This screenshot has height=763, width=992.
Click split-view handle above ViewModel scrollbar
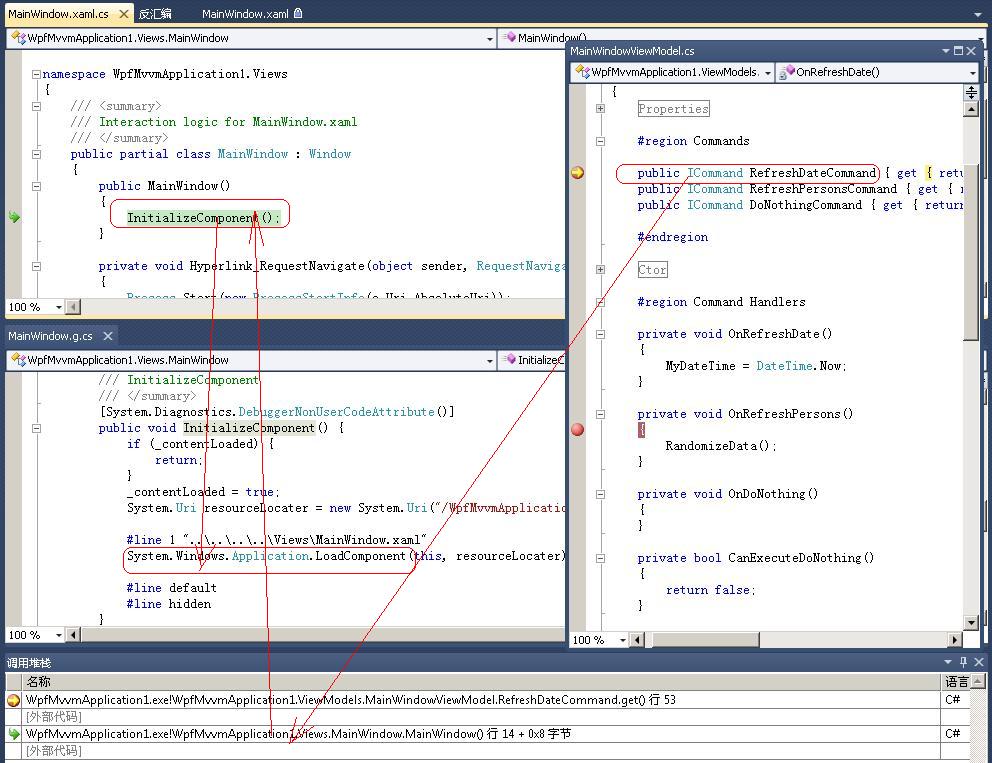pyautogui.click(x=971, y=92)
